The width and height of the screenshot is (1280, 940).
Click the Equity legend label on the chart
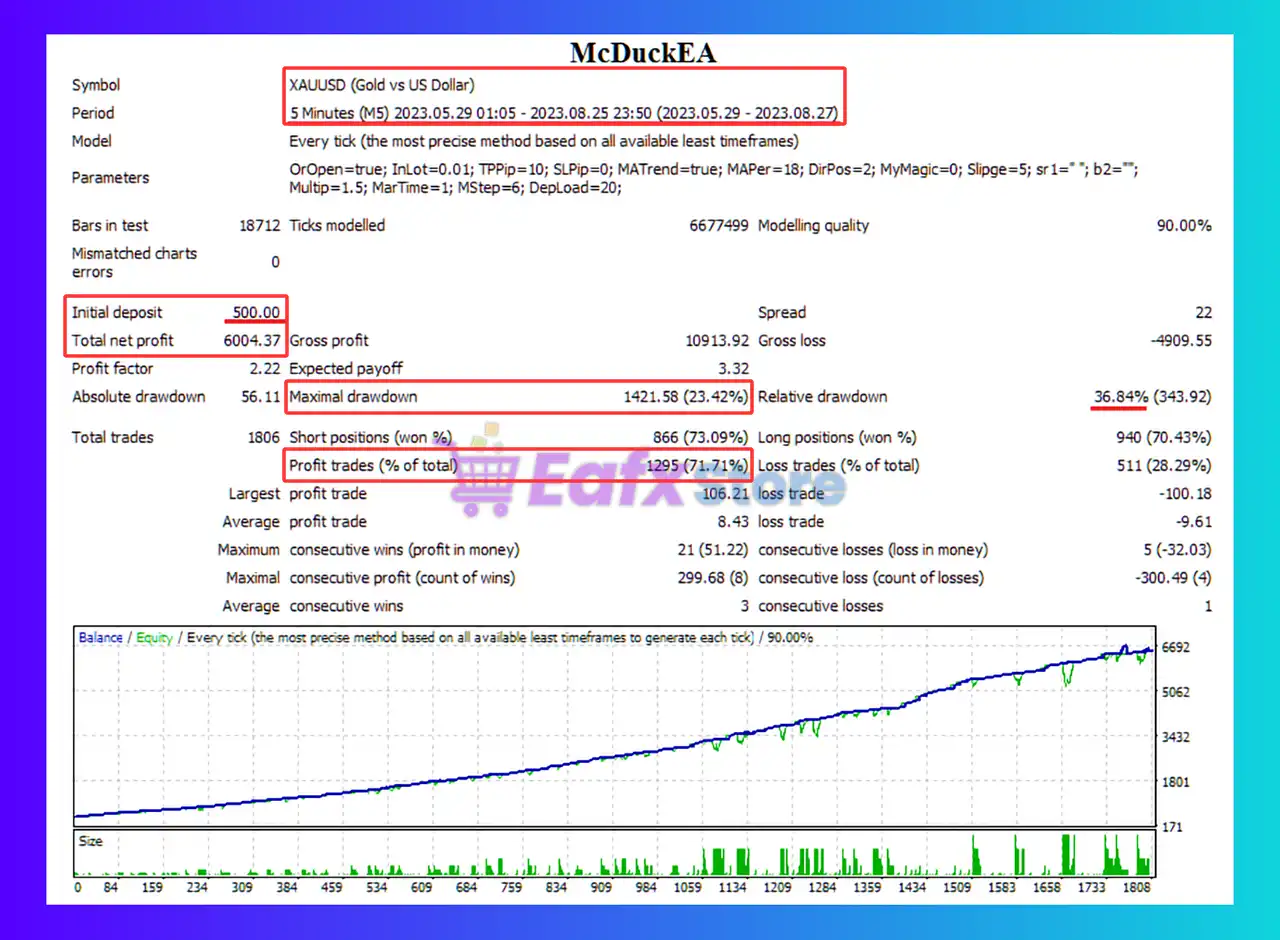(154, 638)
